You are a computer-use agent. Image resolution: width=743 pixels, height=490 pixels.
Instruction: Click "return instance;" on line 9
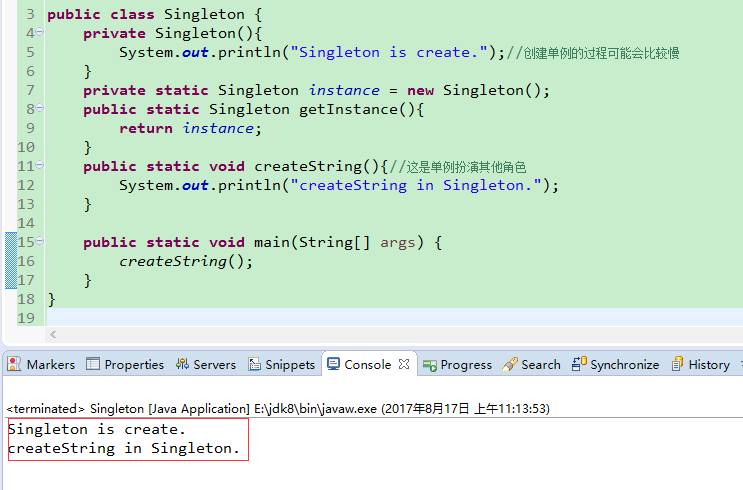(x=190, y=128)
